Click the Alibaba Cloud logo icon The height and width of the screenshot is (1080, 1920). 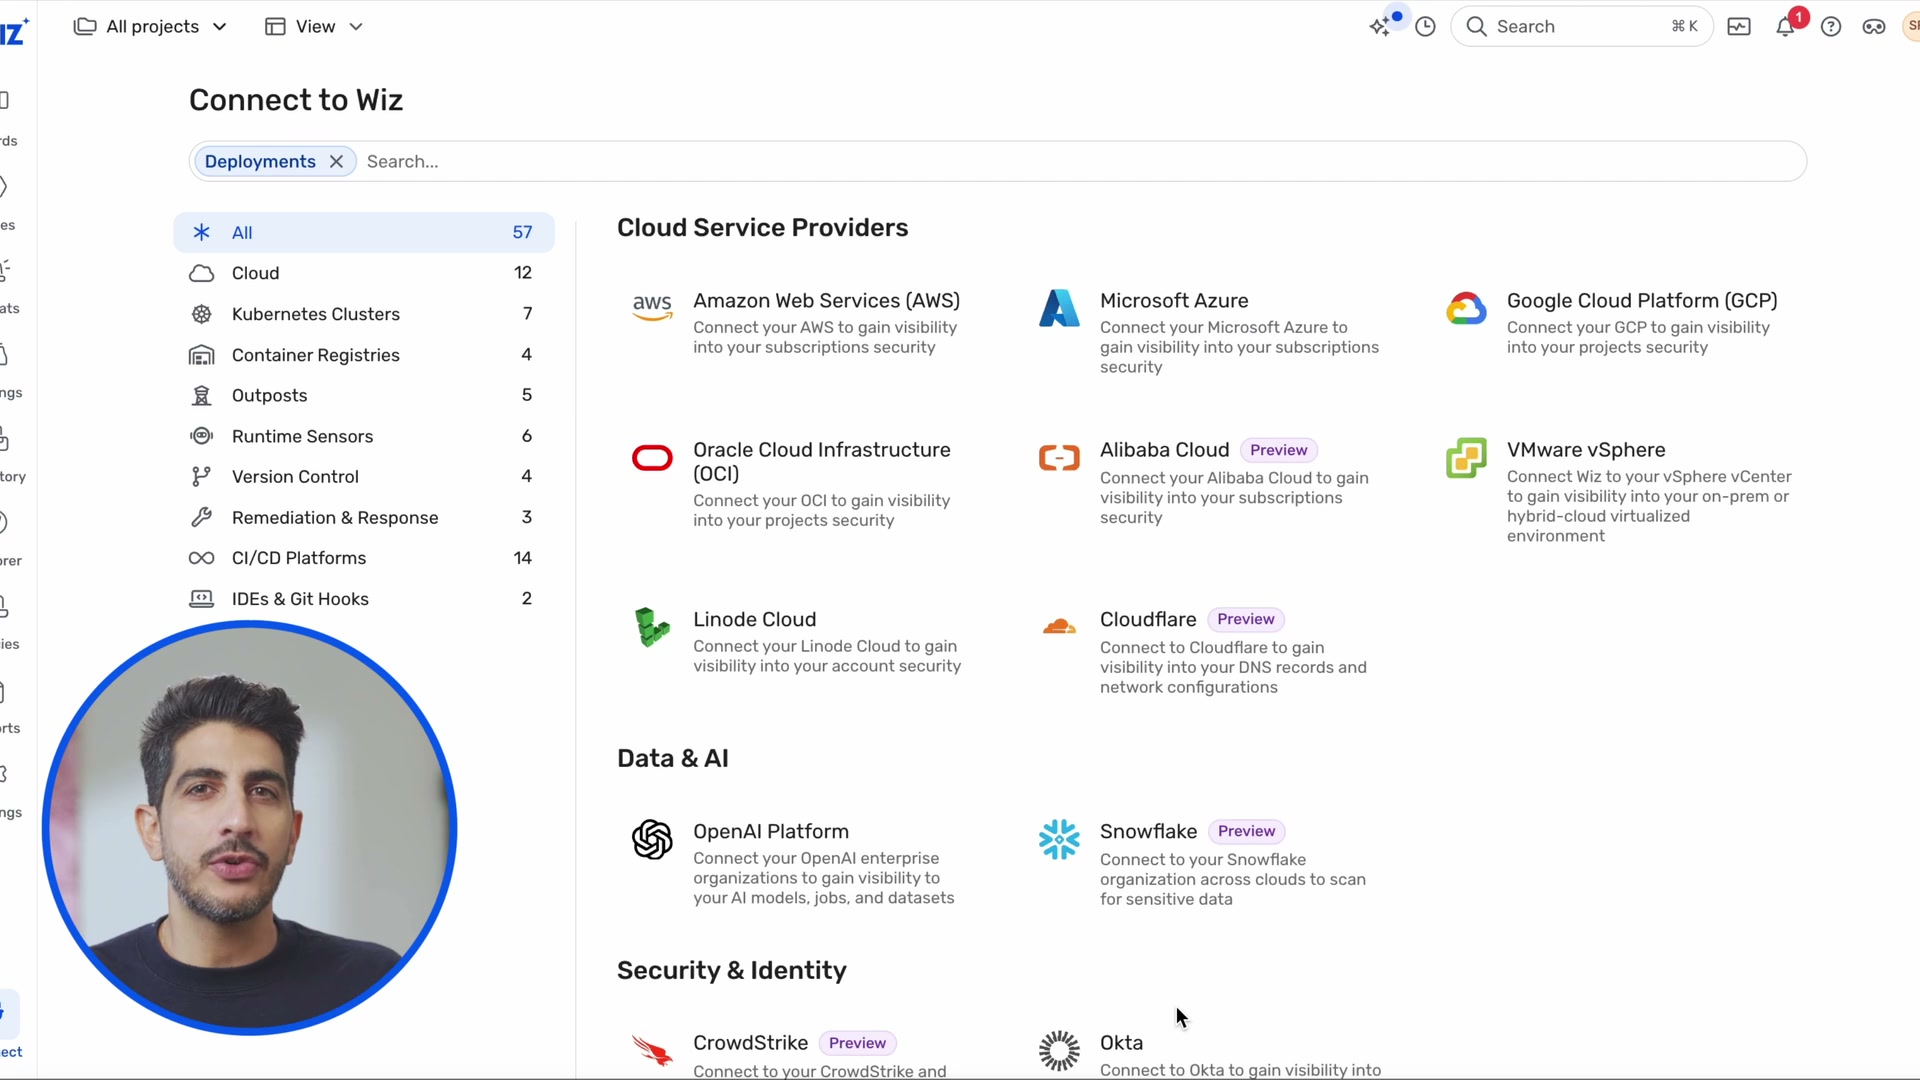(1059, 458)
